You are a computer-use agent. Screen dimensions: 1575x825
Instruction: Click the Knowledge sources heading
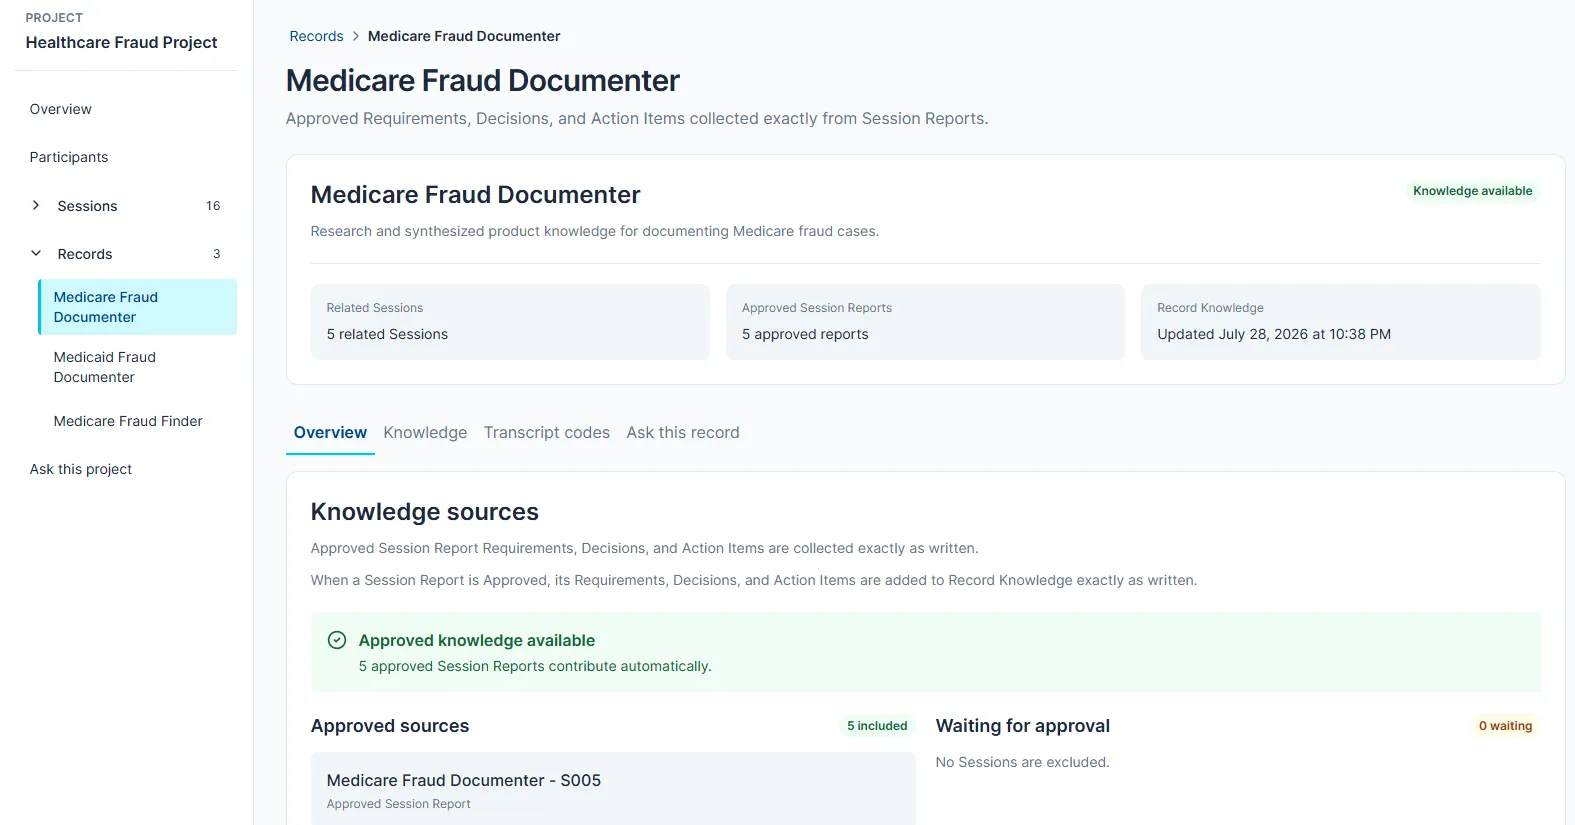[425, 512]
